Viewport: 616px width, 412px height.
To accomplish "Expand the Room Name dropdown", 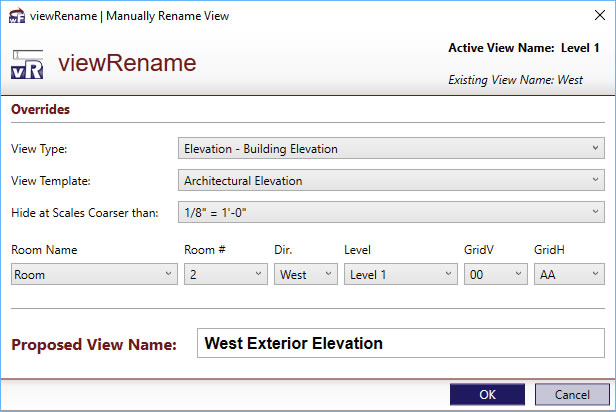I will click(x=94, y=274).
